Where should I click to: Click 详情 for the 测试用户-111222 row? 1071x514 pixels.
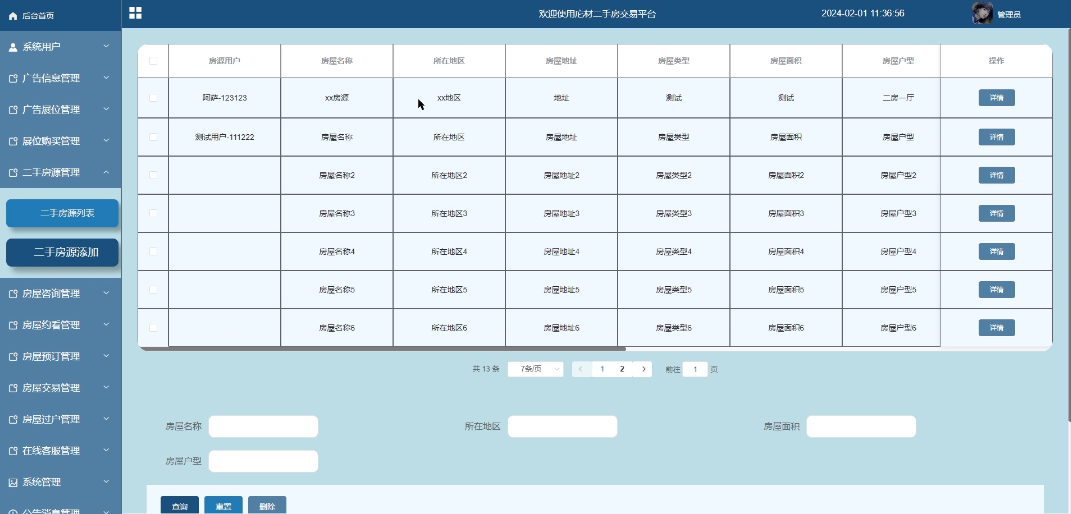(997, 137)
